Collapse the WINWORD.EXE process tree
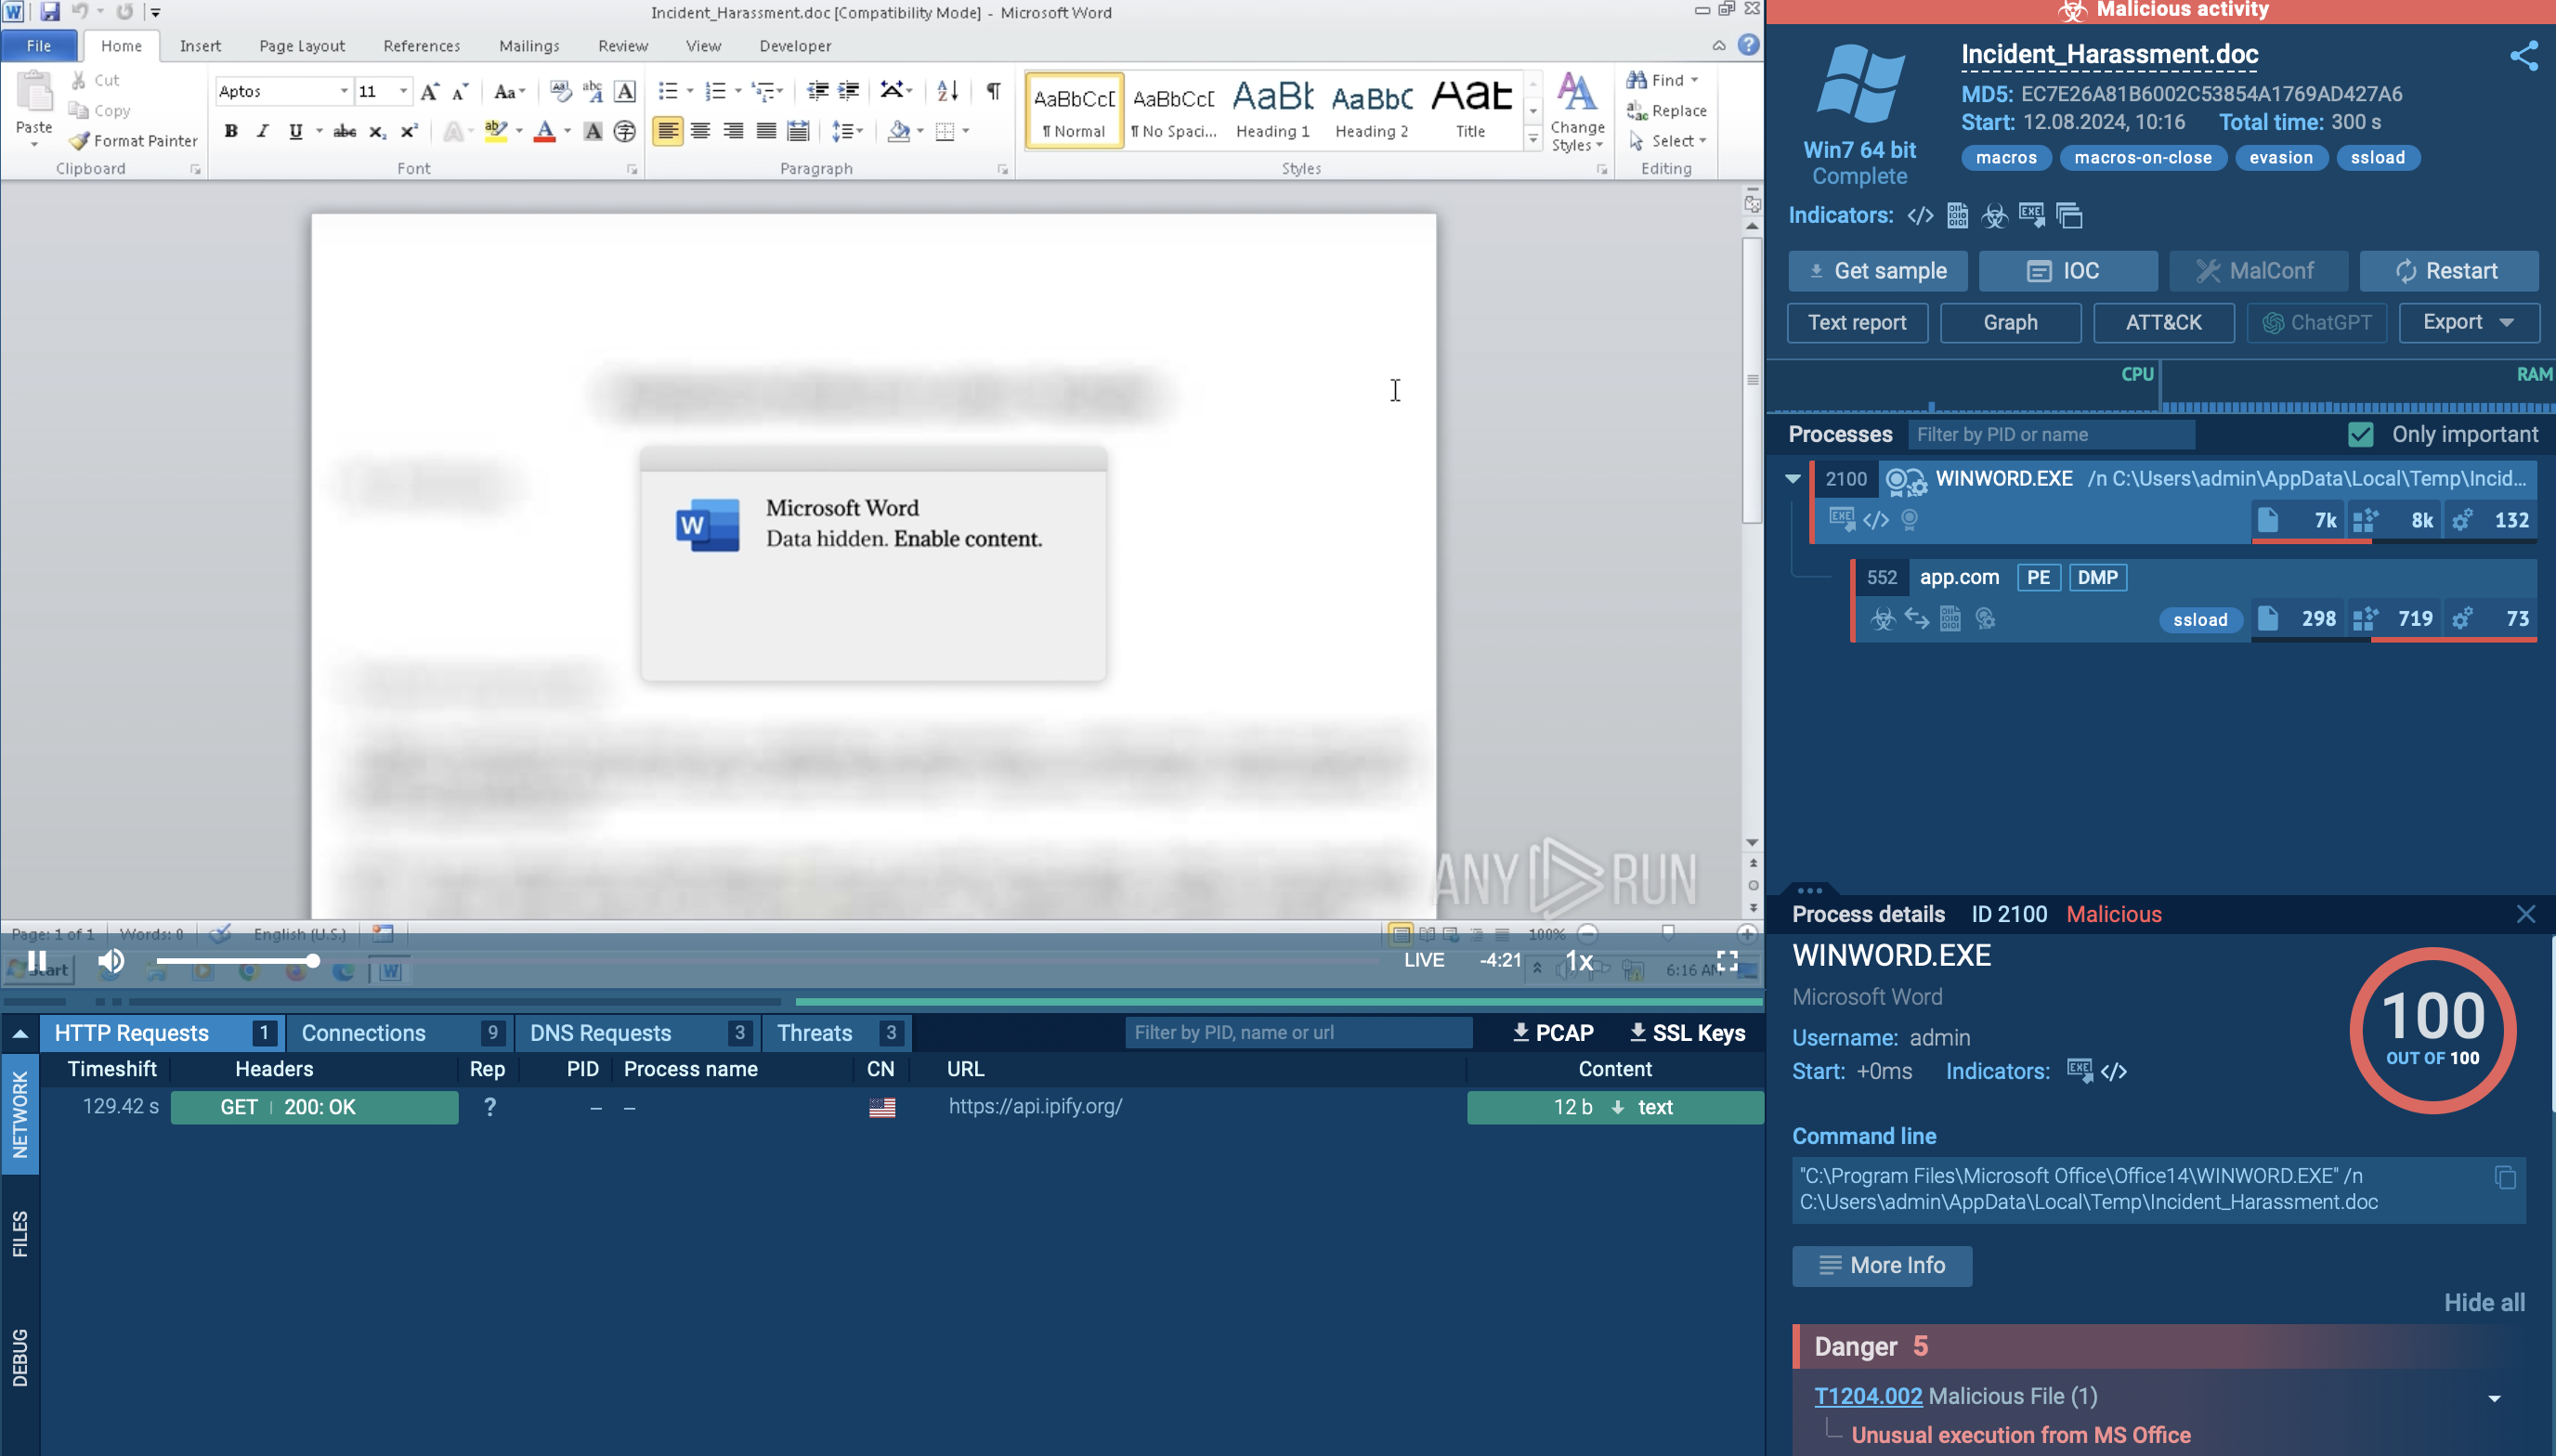 click(x=1793, y=479)
